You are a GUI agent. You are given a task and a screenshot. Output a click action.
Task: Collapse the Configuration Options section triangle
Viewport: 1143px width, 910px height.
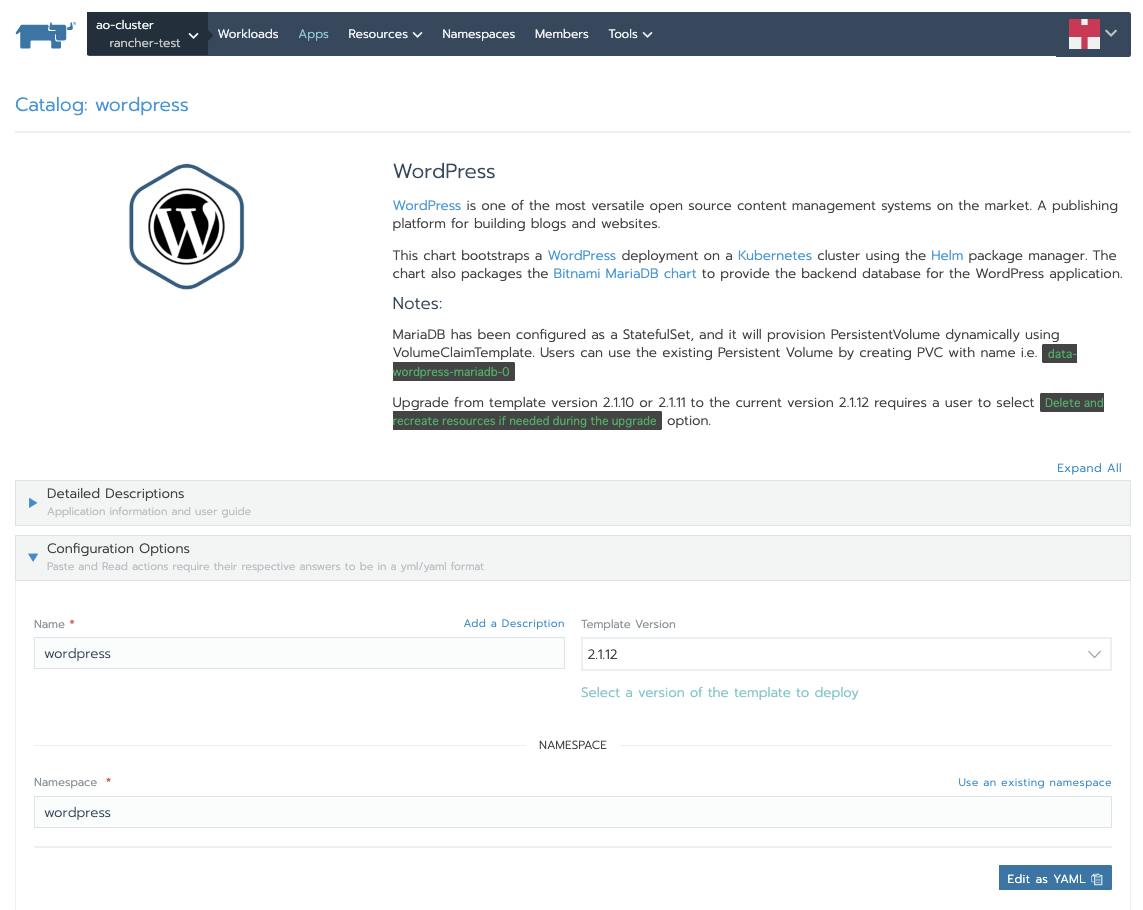[33, 557]
